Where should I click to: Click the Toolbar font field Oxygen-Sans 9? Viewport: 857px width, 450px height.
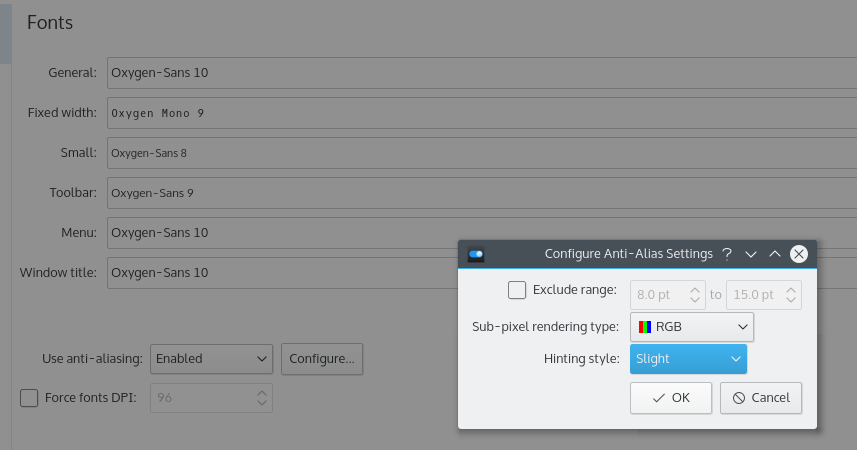point(482,193)
